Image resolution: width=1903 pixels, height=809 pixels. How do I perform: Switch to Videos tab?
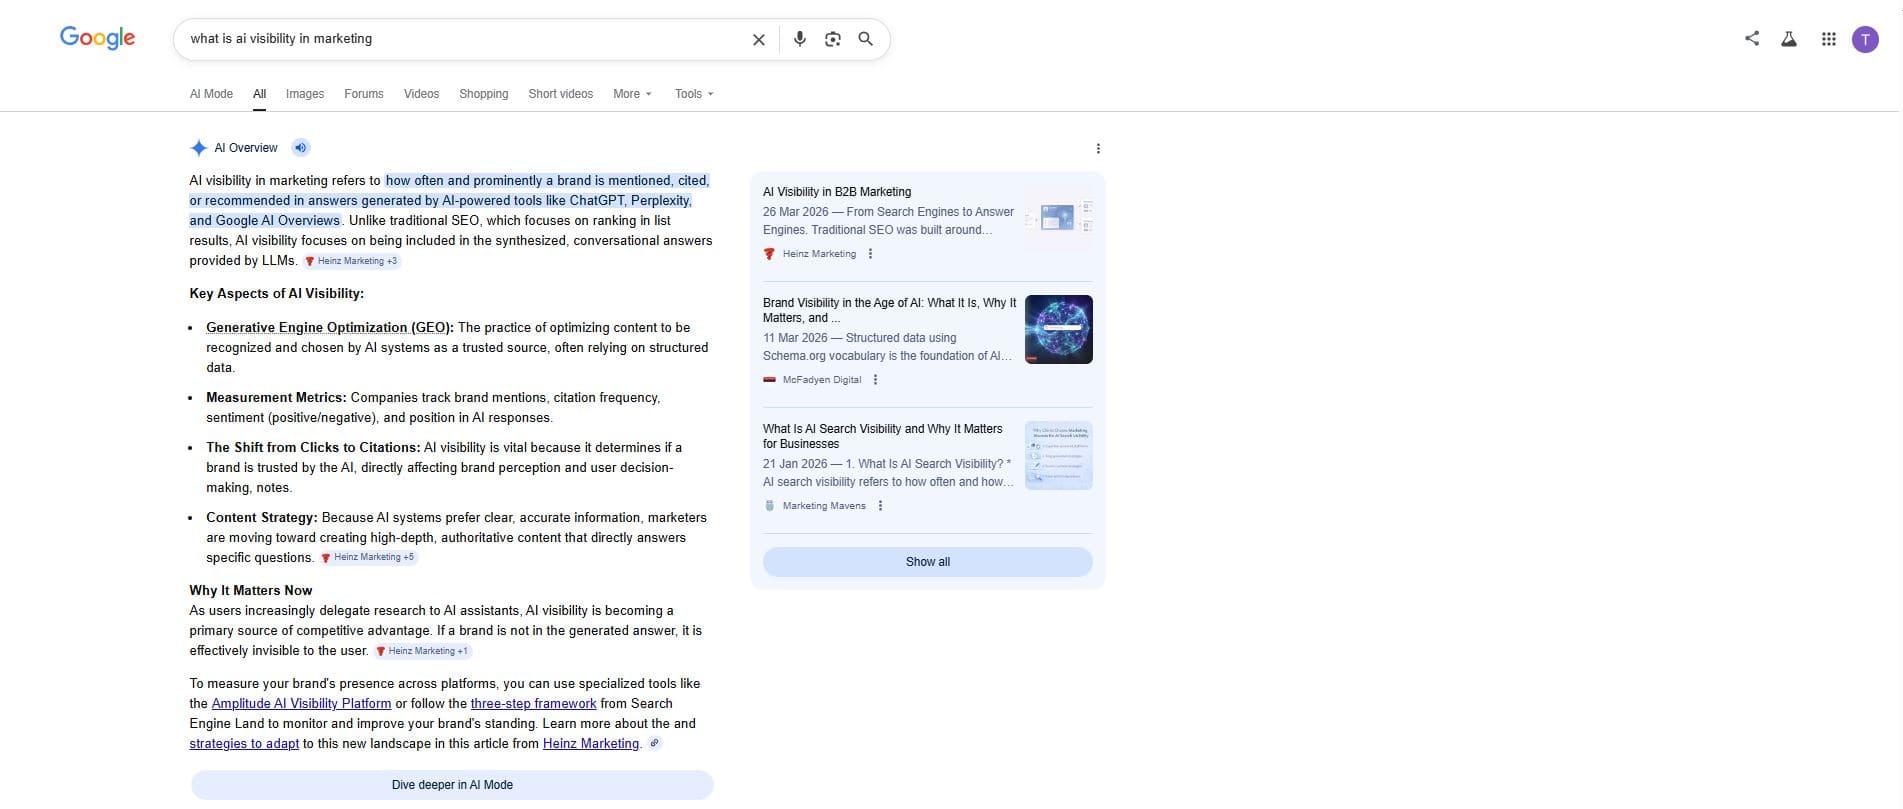point(421,94)
